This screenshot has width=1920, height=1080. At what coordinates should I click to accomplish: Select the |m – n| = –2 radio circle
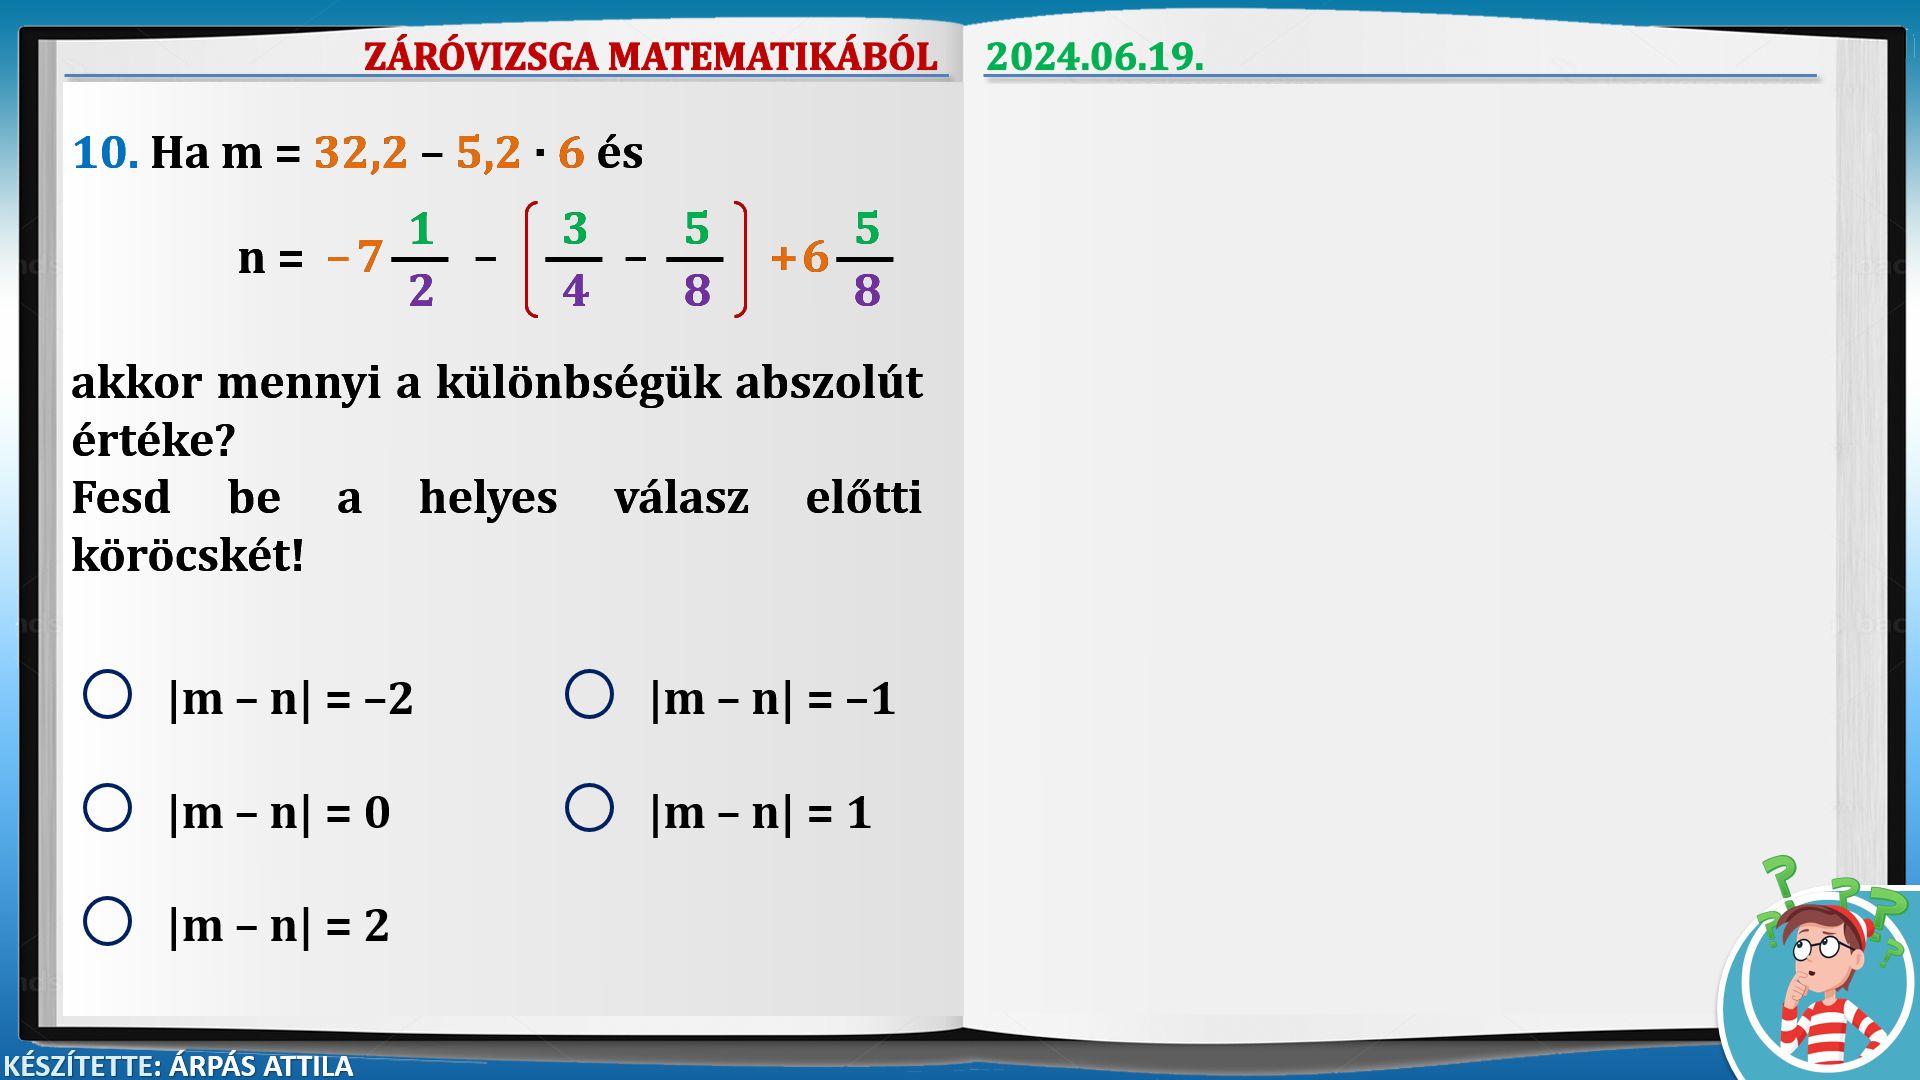(x=108, y=695)
